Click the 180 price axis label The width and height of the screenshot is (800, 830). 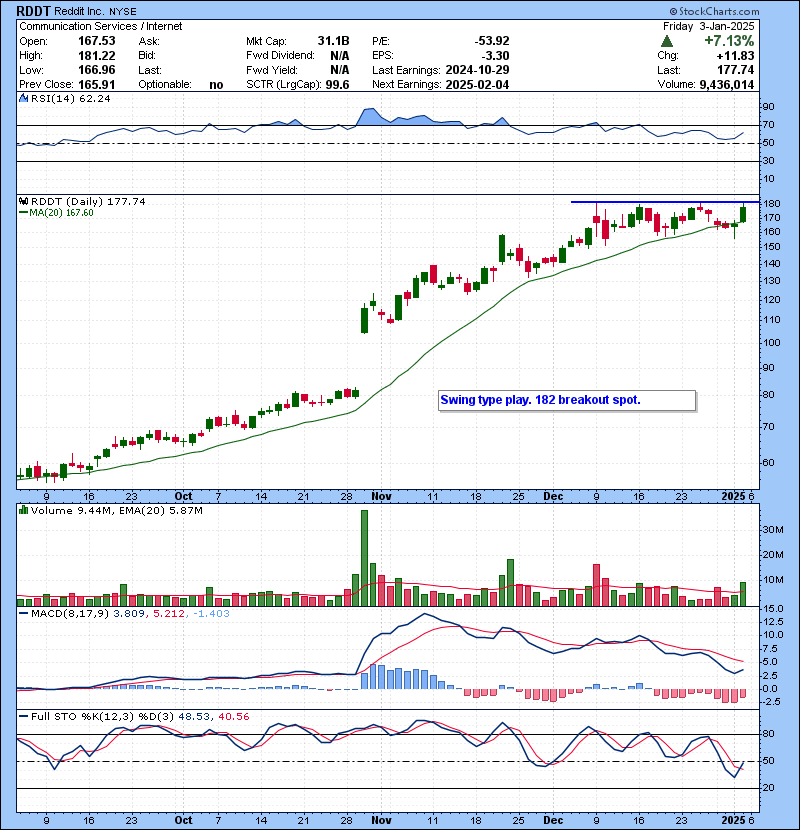(771, 204)
